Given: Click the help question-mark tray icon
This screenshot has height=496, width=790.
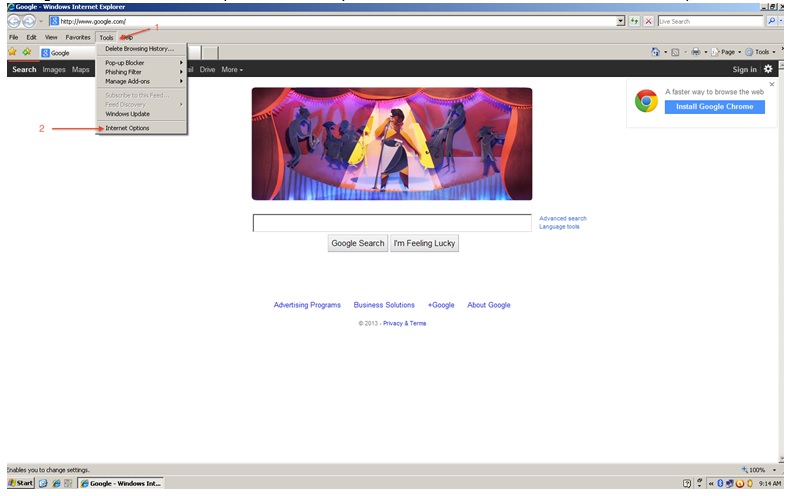Looking at the screenshot, I should 687,483.
